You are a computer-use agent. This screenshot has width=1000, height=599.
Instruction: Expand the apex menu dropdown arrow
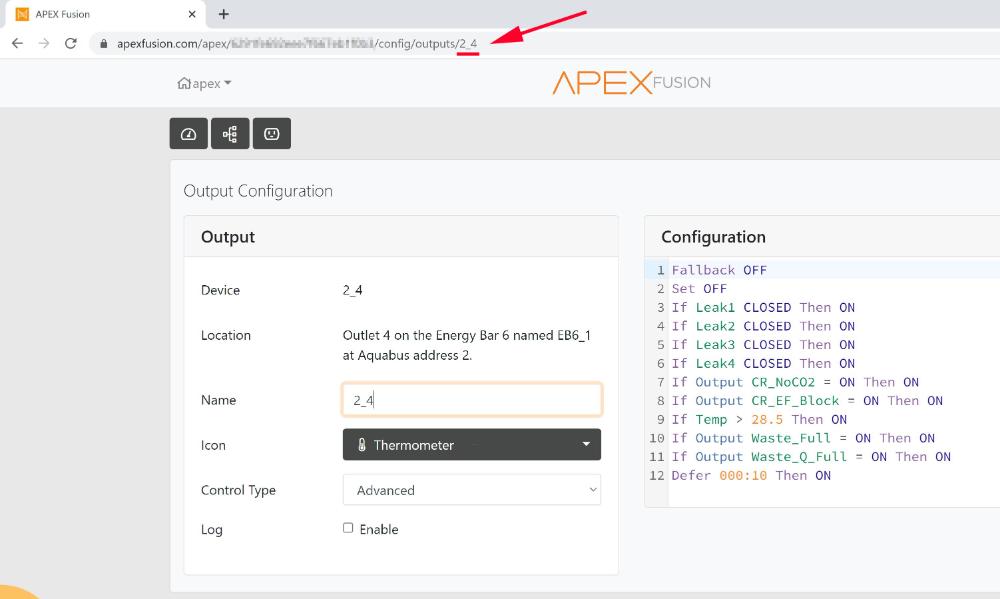[228, 84]
